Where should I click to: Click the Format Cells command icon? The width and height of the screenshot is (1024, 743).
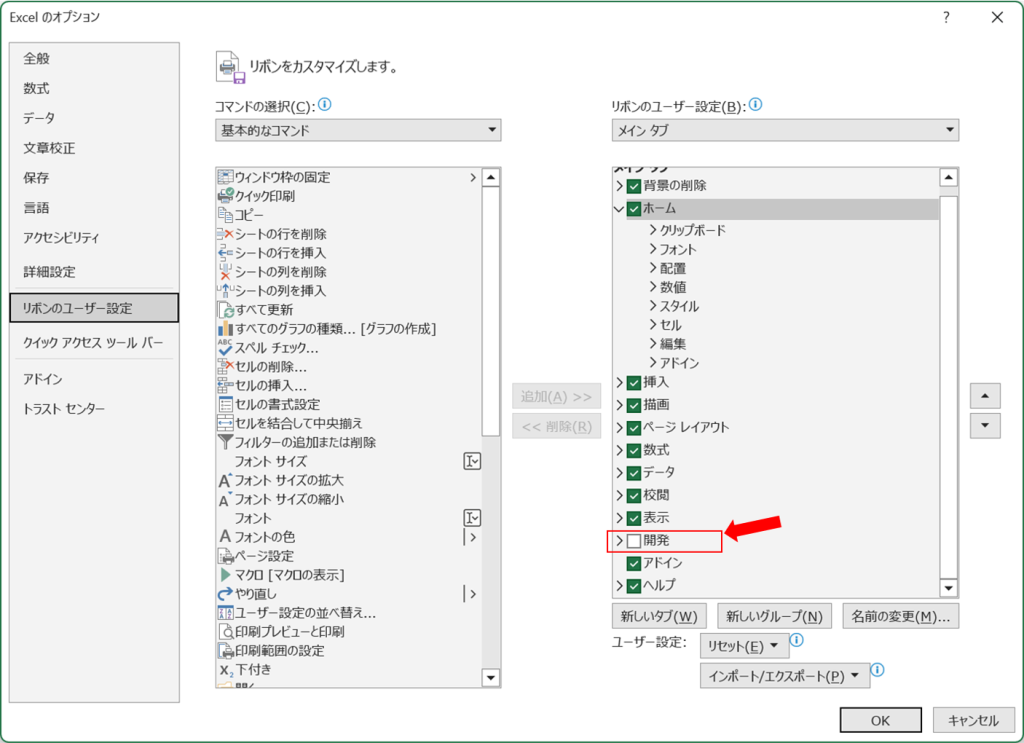(x=225, y=404)
